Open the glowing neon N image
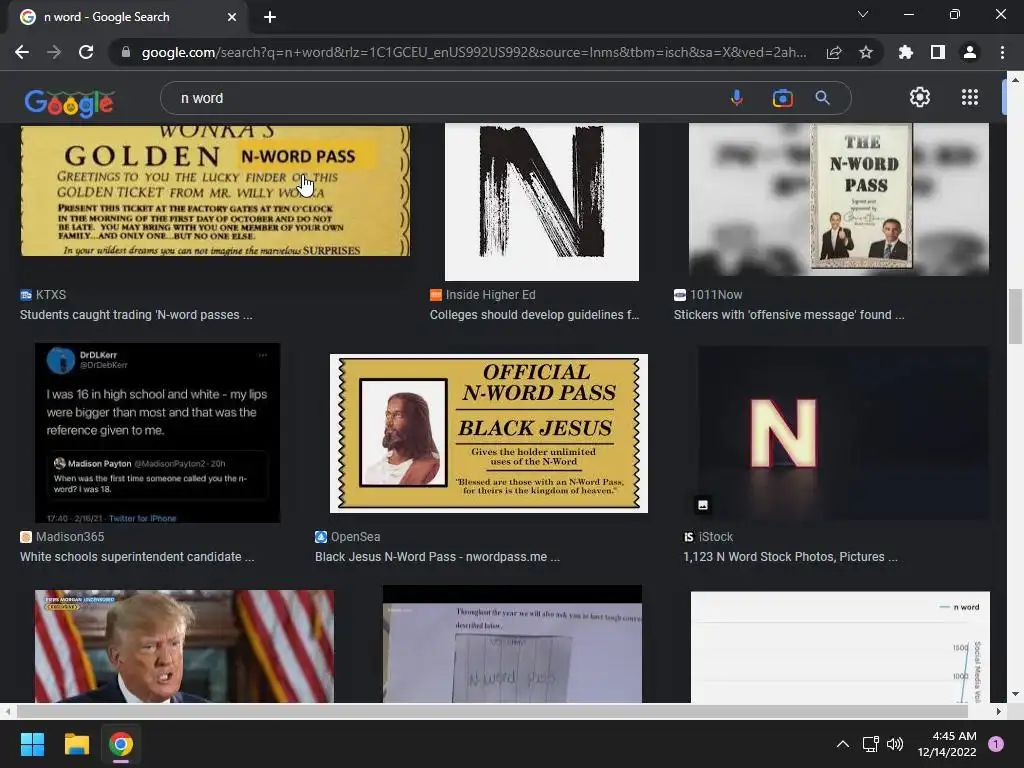Viewport: 1024px width, 768px height. pyautogui.click(x=843, y=432)
